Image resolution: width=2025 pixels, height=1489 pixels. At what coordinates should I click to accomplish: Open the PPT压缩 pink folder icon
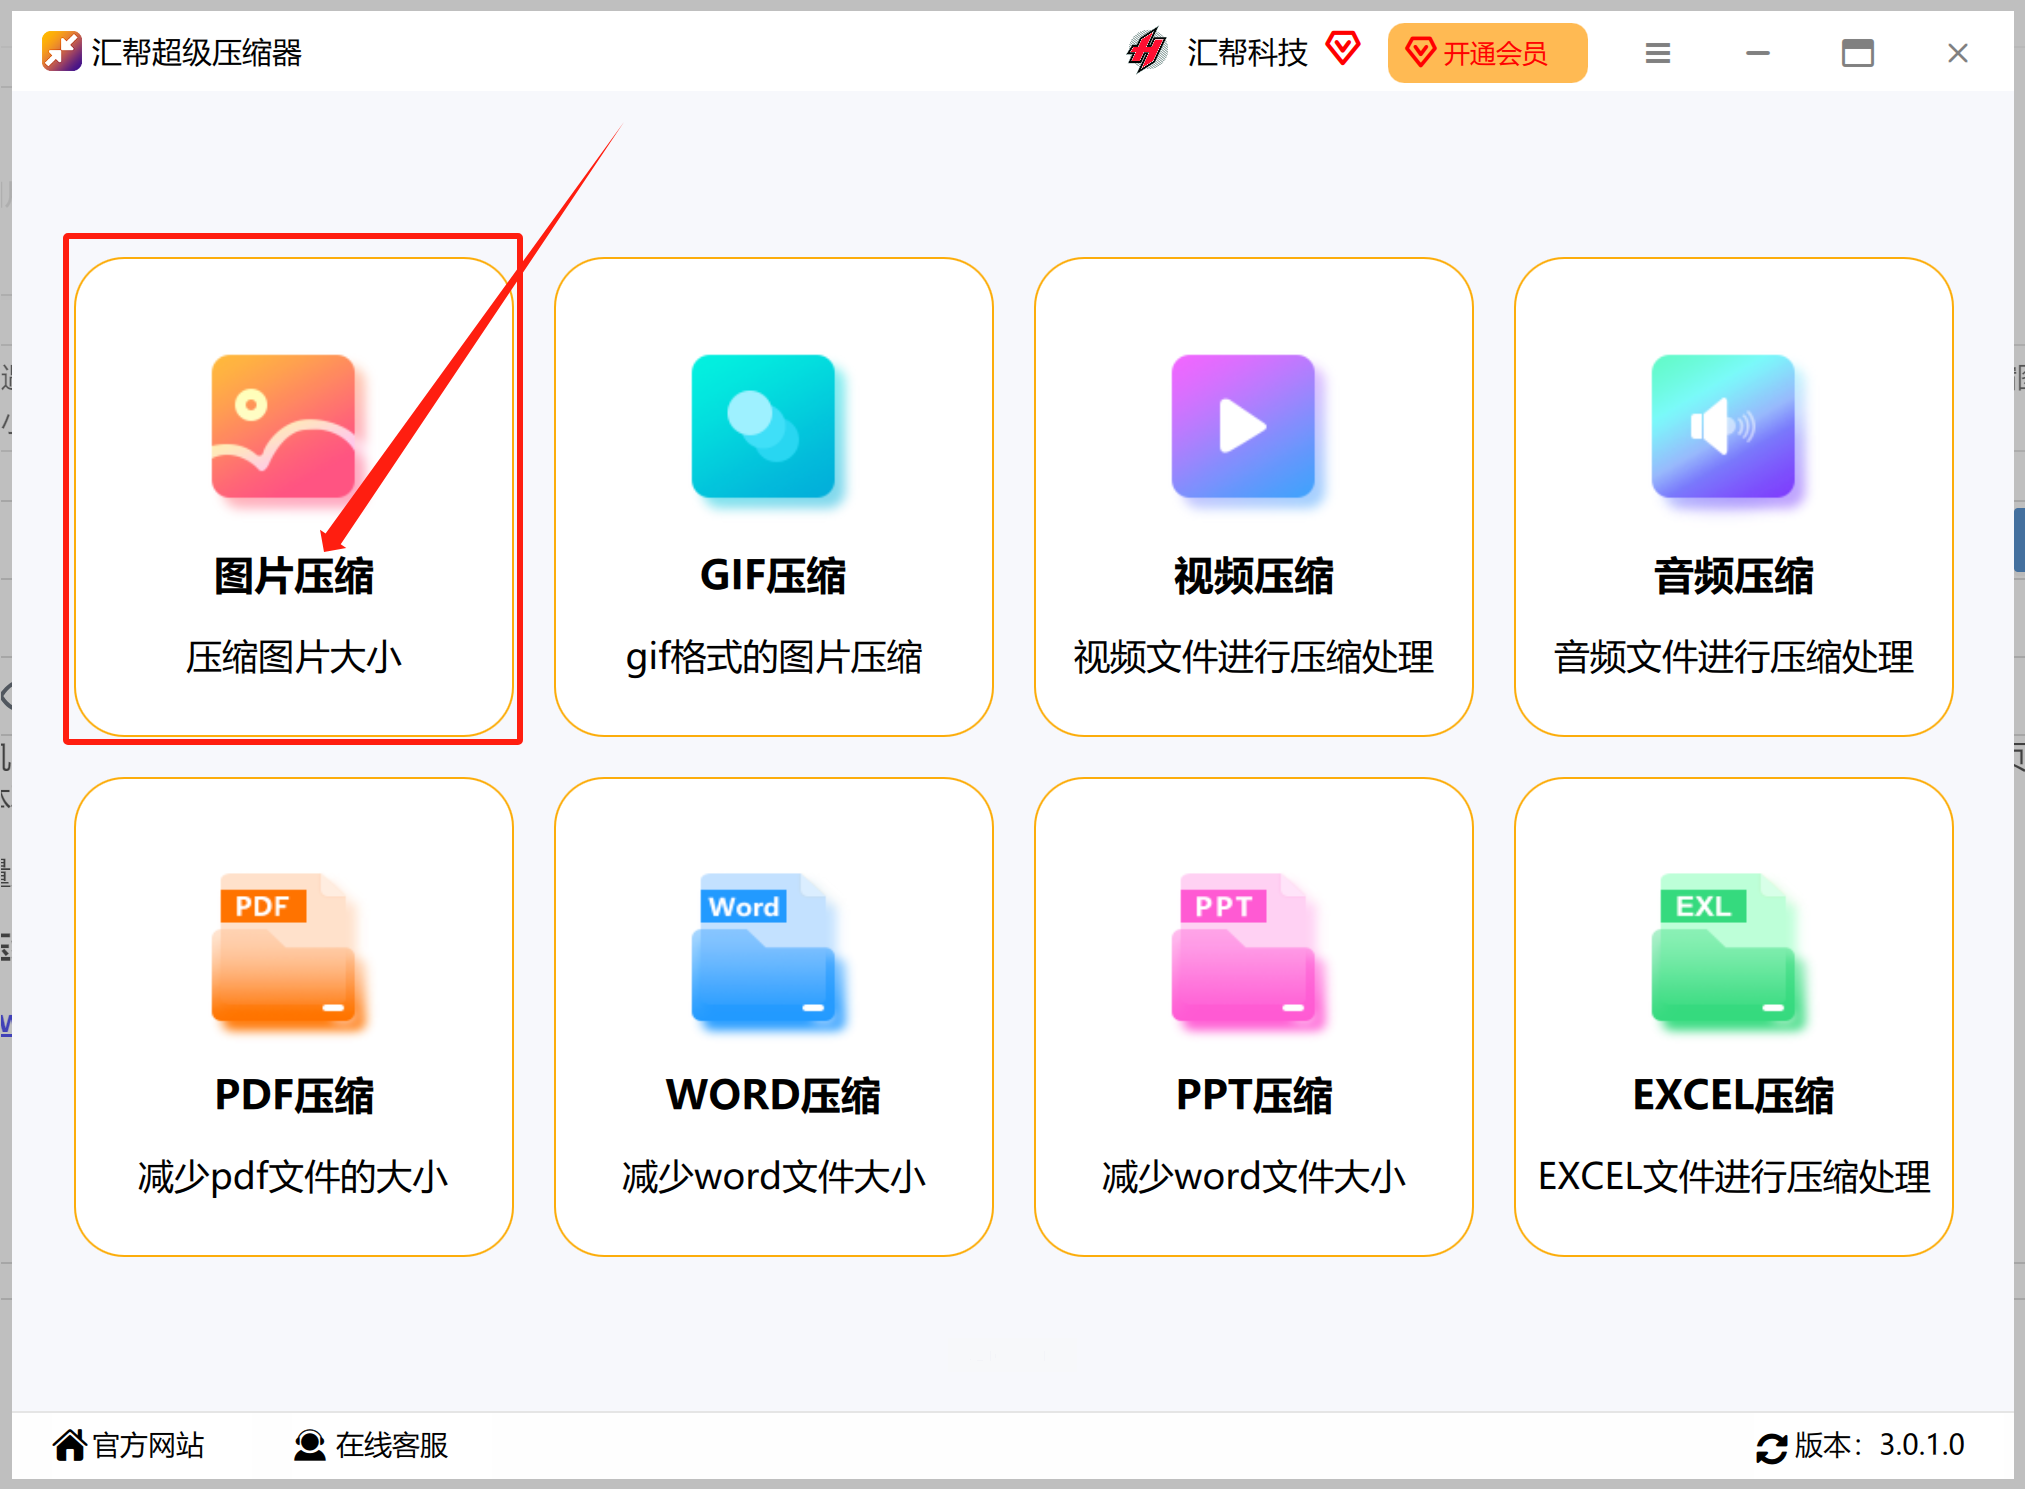[1244, 950]
